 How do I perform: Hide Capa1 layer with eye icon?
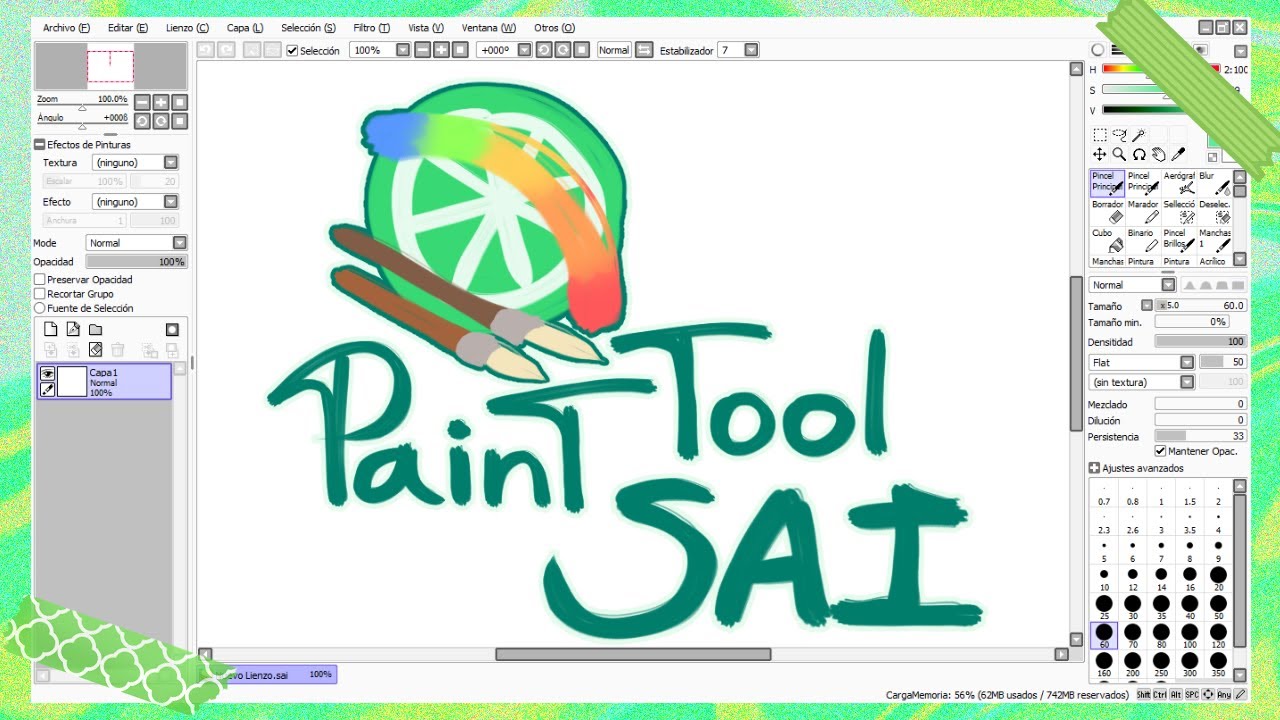click(x=47, y=373)
